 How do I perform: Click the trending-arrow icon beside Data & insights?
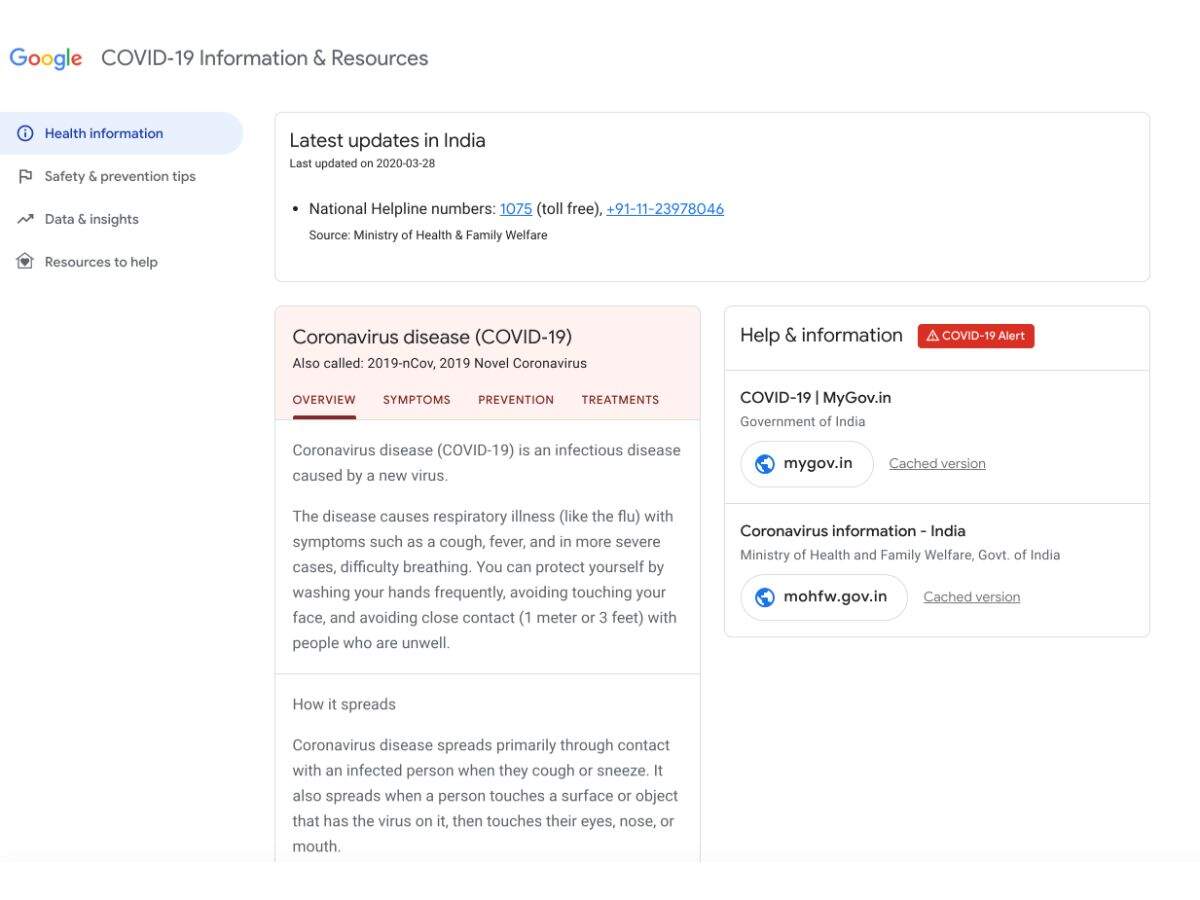(24, 218)
